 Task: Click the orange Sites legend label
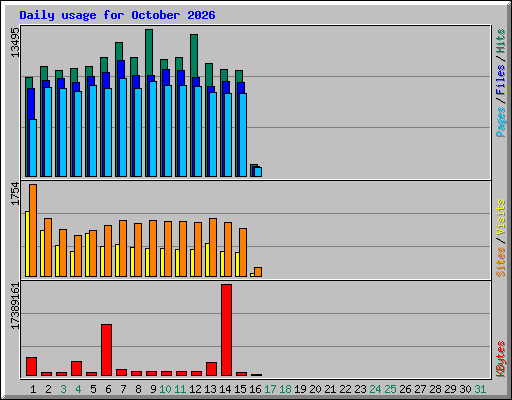(x=501, y=262)
